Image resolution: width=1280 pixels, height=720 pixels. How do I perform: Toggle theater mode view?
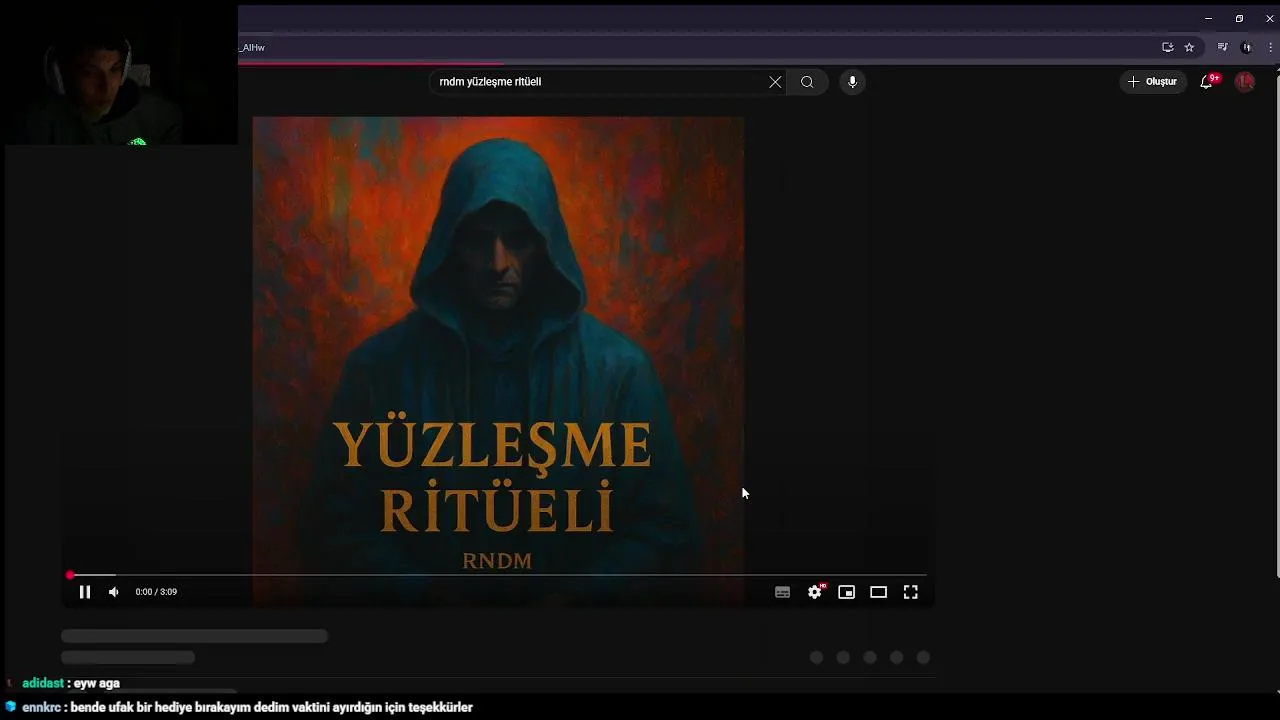point(879,592)
